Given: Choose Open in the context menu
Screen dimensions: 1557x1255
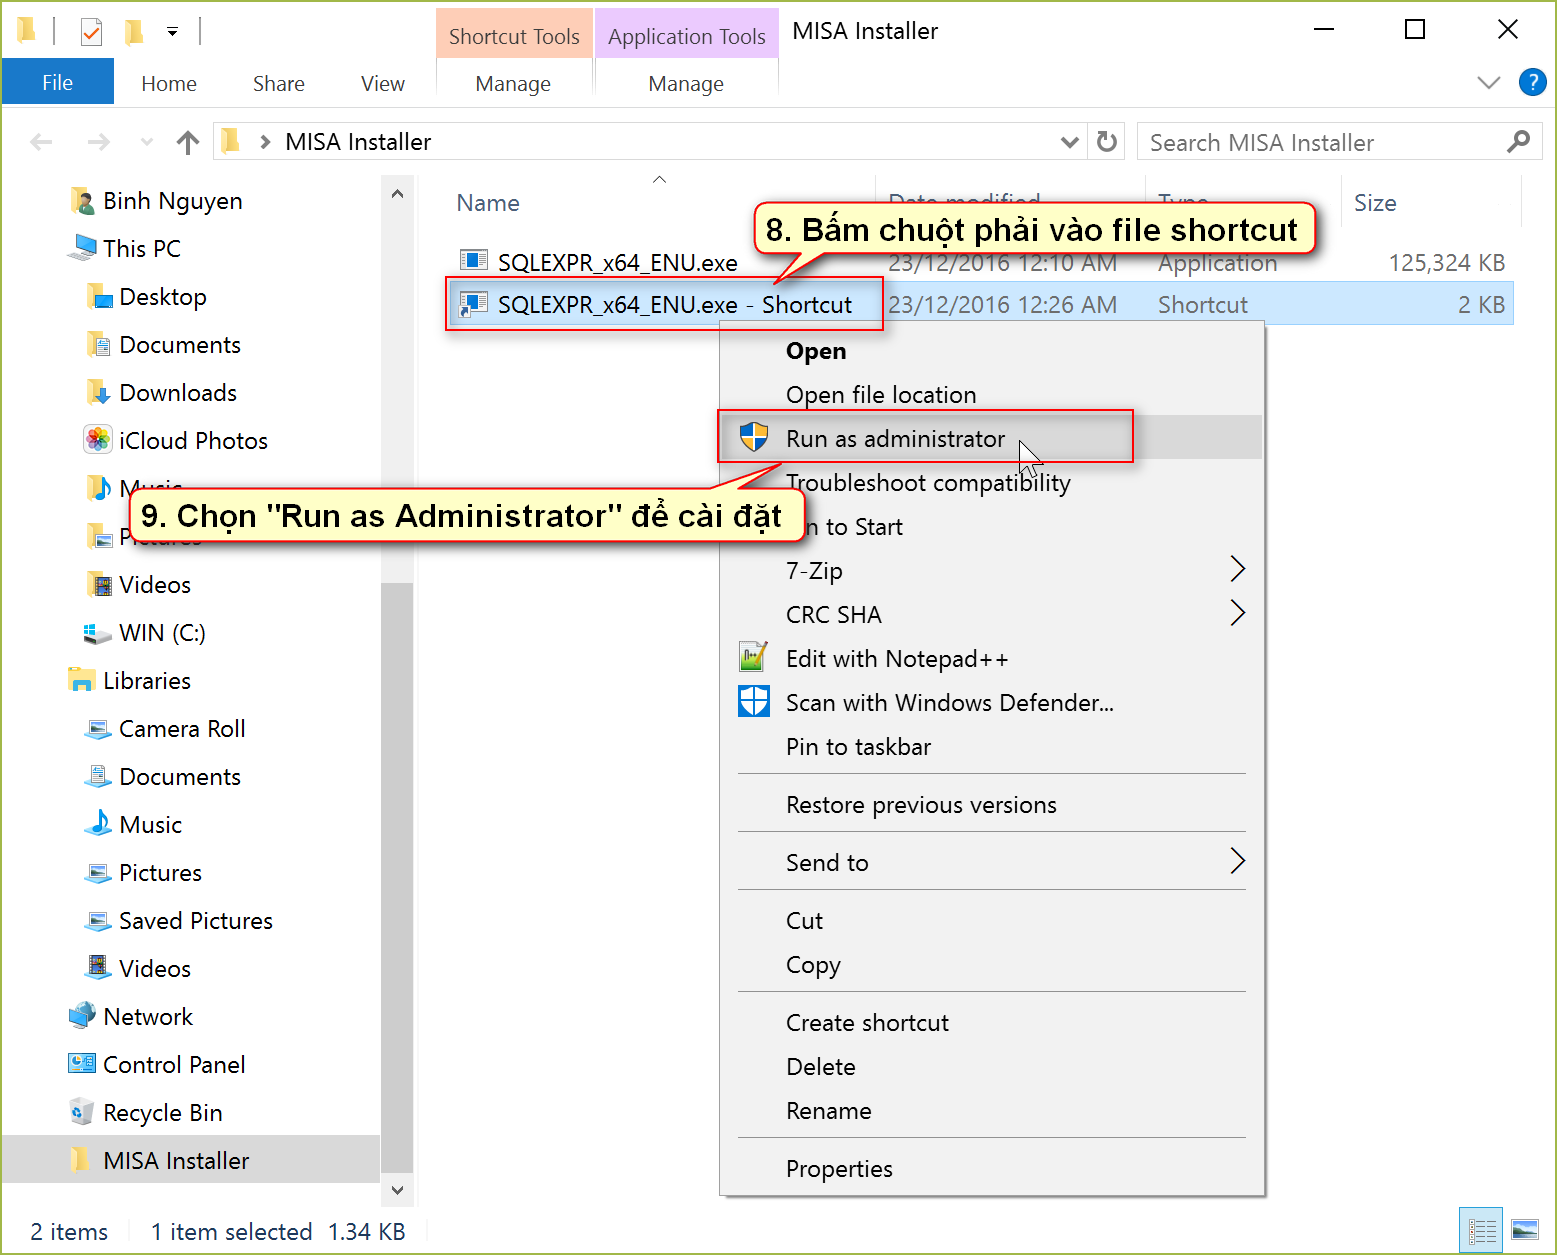Looking at the screenshot, I should click(x=816, y=351).
